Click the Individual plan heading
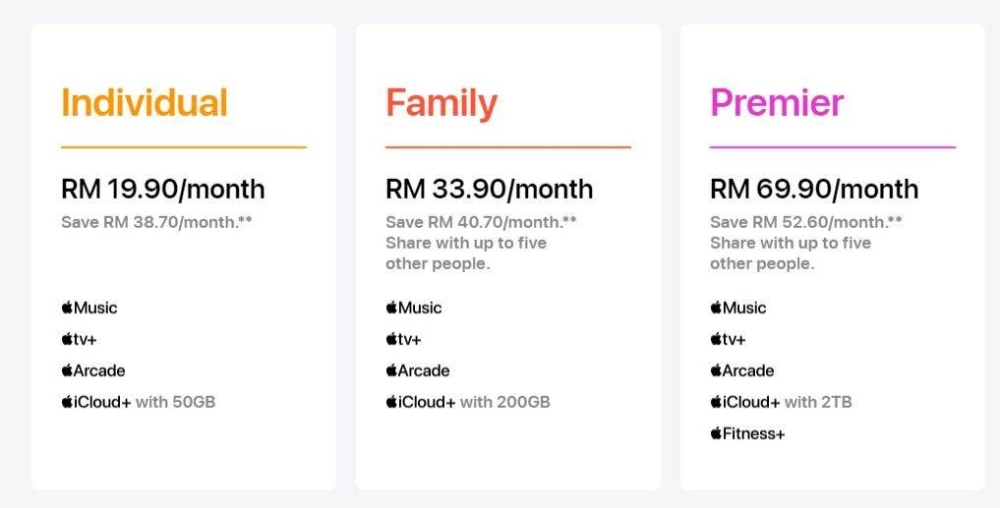Viewport: 1000px width, 508px height. (x=145, y=103)
